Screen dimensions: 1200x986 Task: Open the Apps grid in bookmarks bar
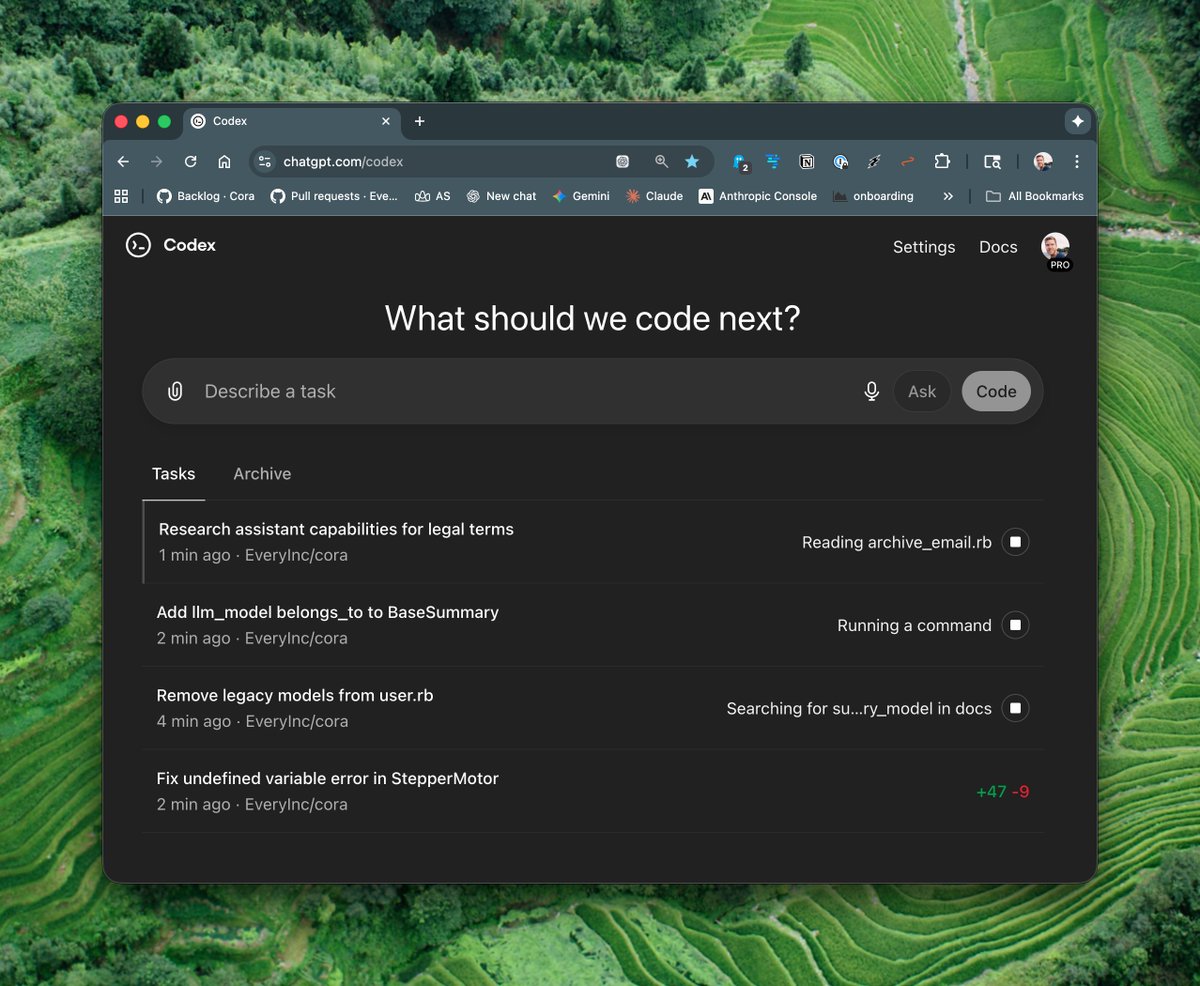[x=121, y=196]
